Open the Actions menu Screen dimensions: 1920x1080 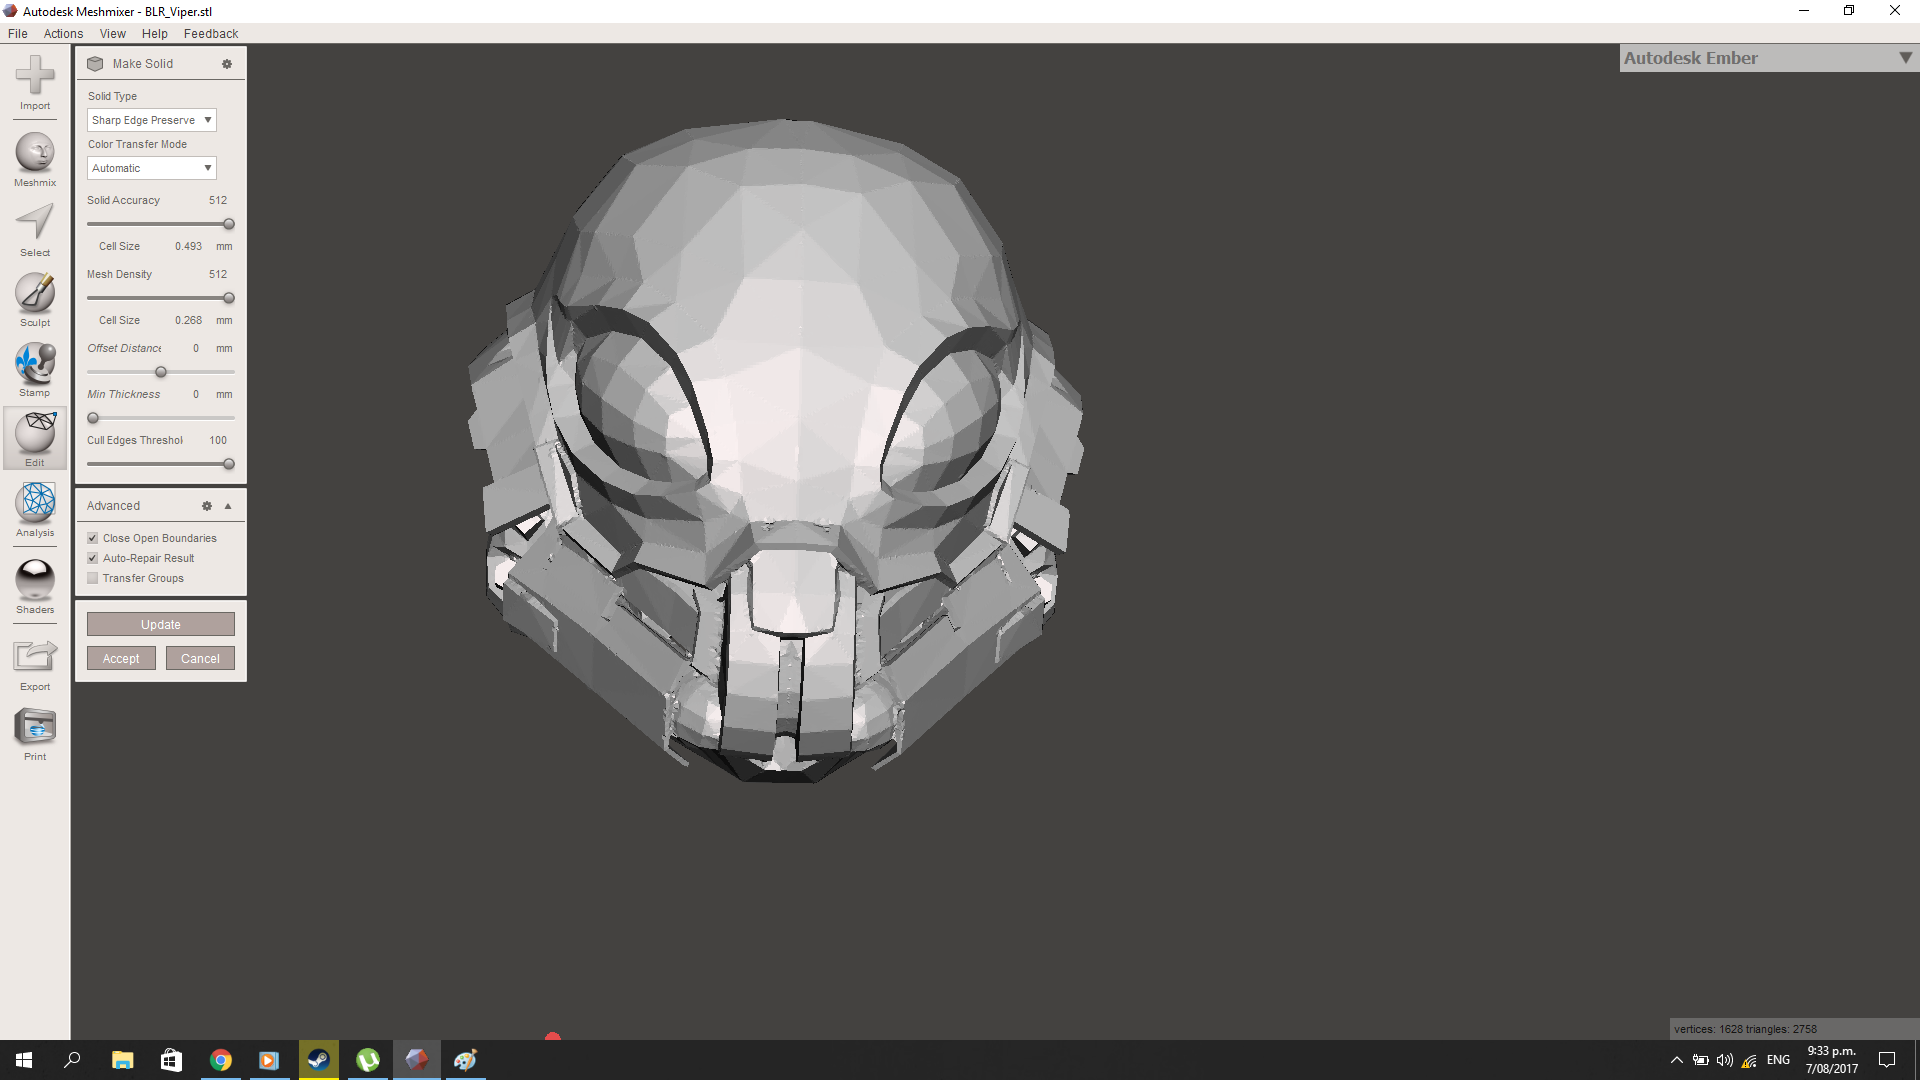coord(63,34)
